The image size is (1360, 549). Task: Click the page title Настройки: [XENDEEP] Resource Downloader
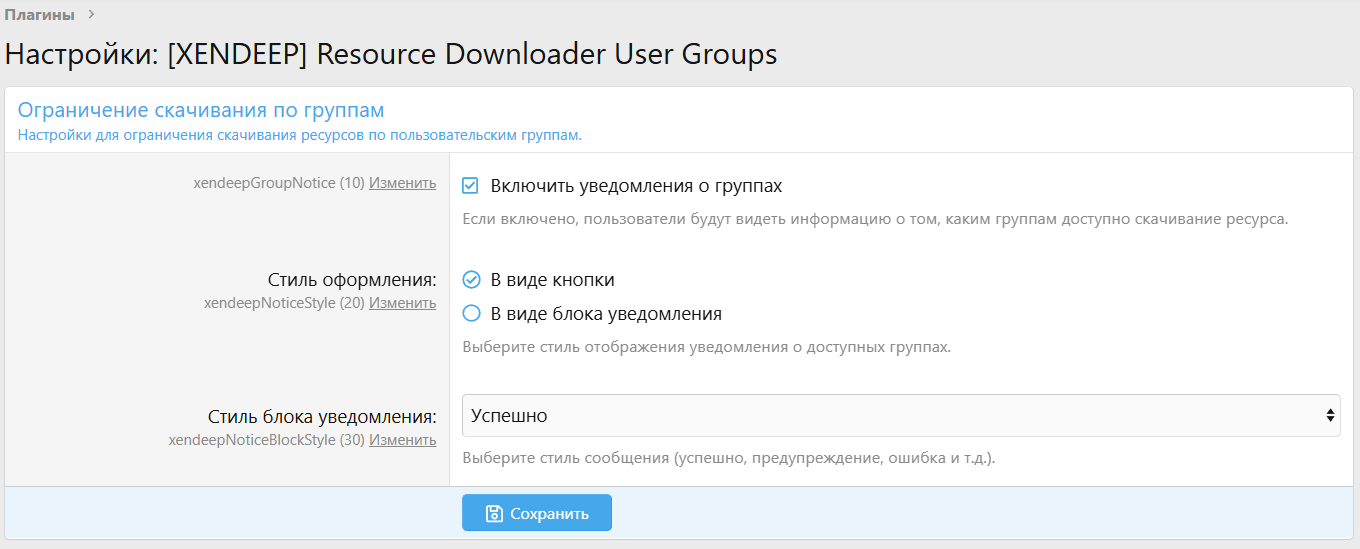[x=391, y=54]
